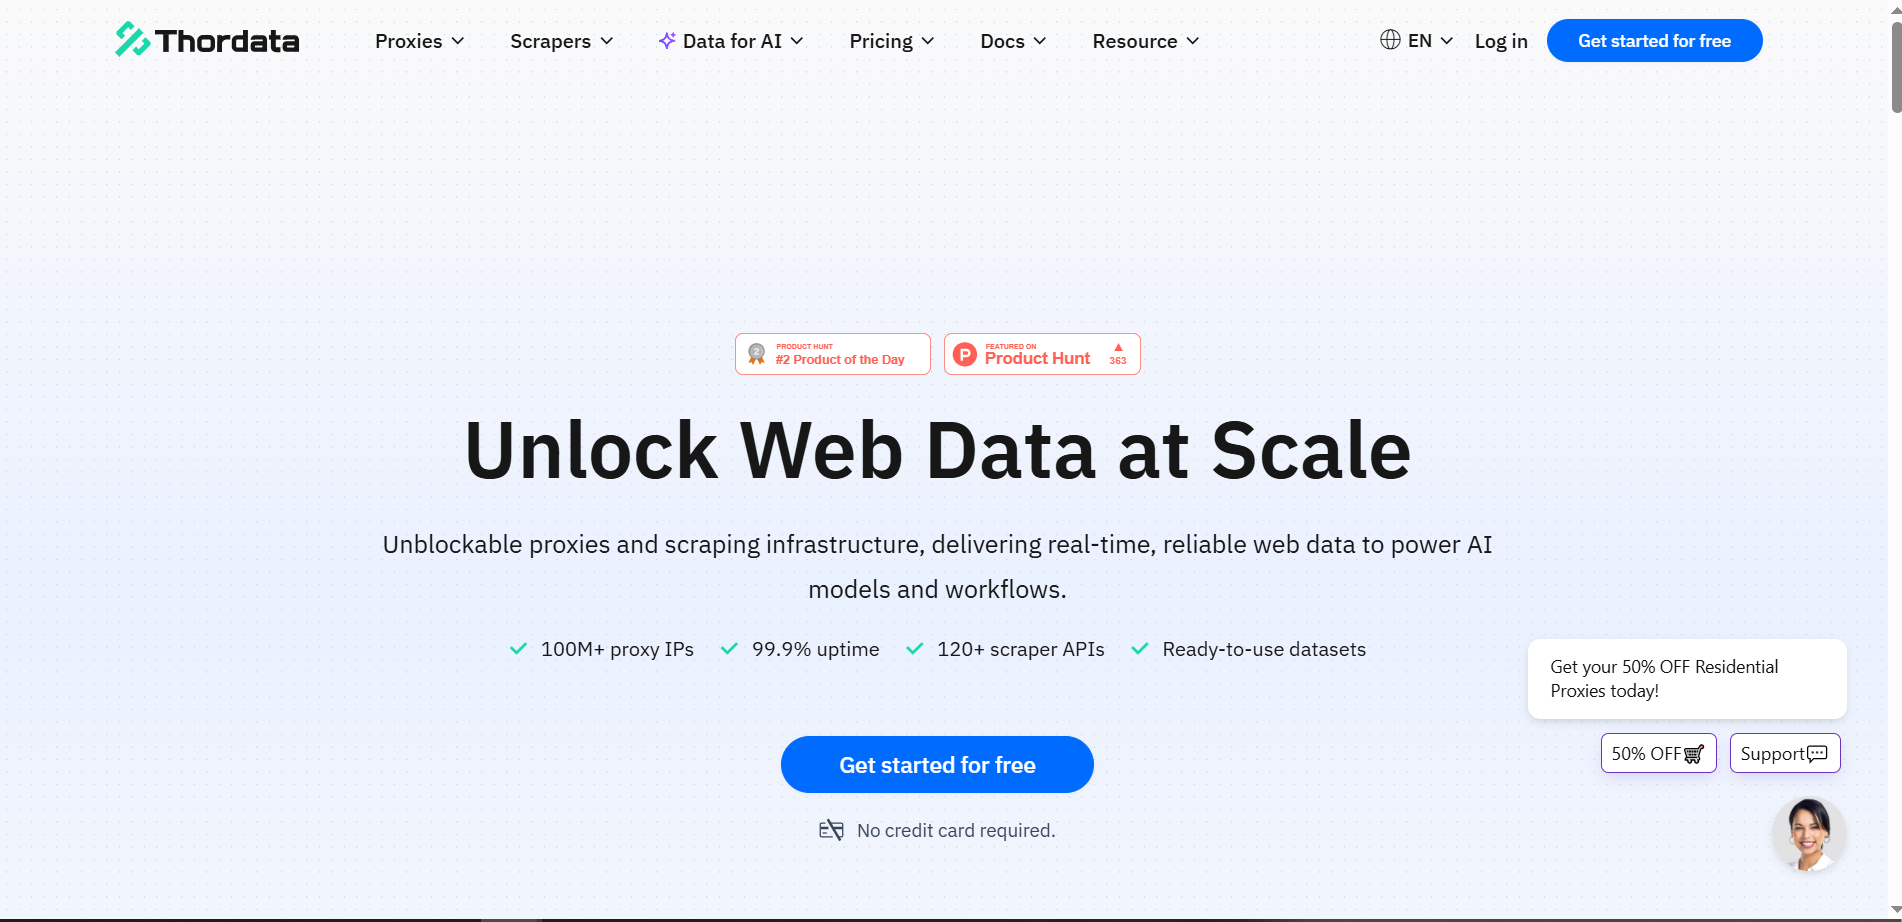Viewport: 1902px width, 922px height.
Task: Expand the Scrapers dropdown menu
Action: pos(561,41)
